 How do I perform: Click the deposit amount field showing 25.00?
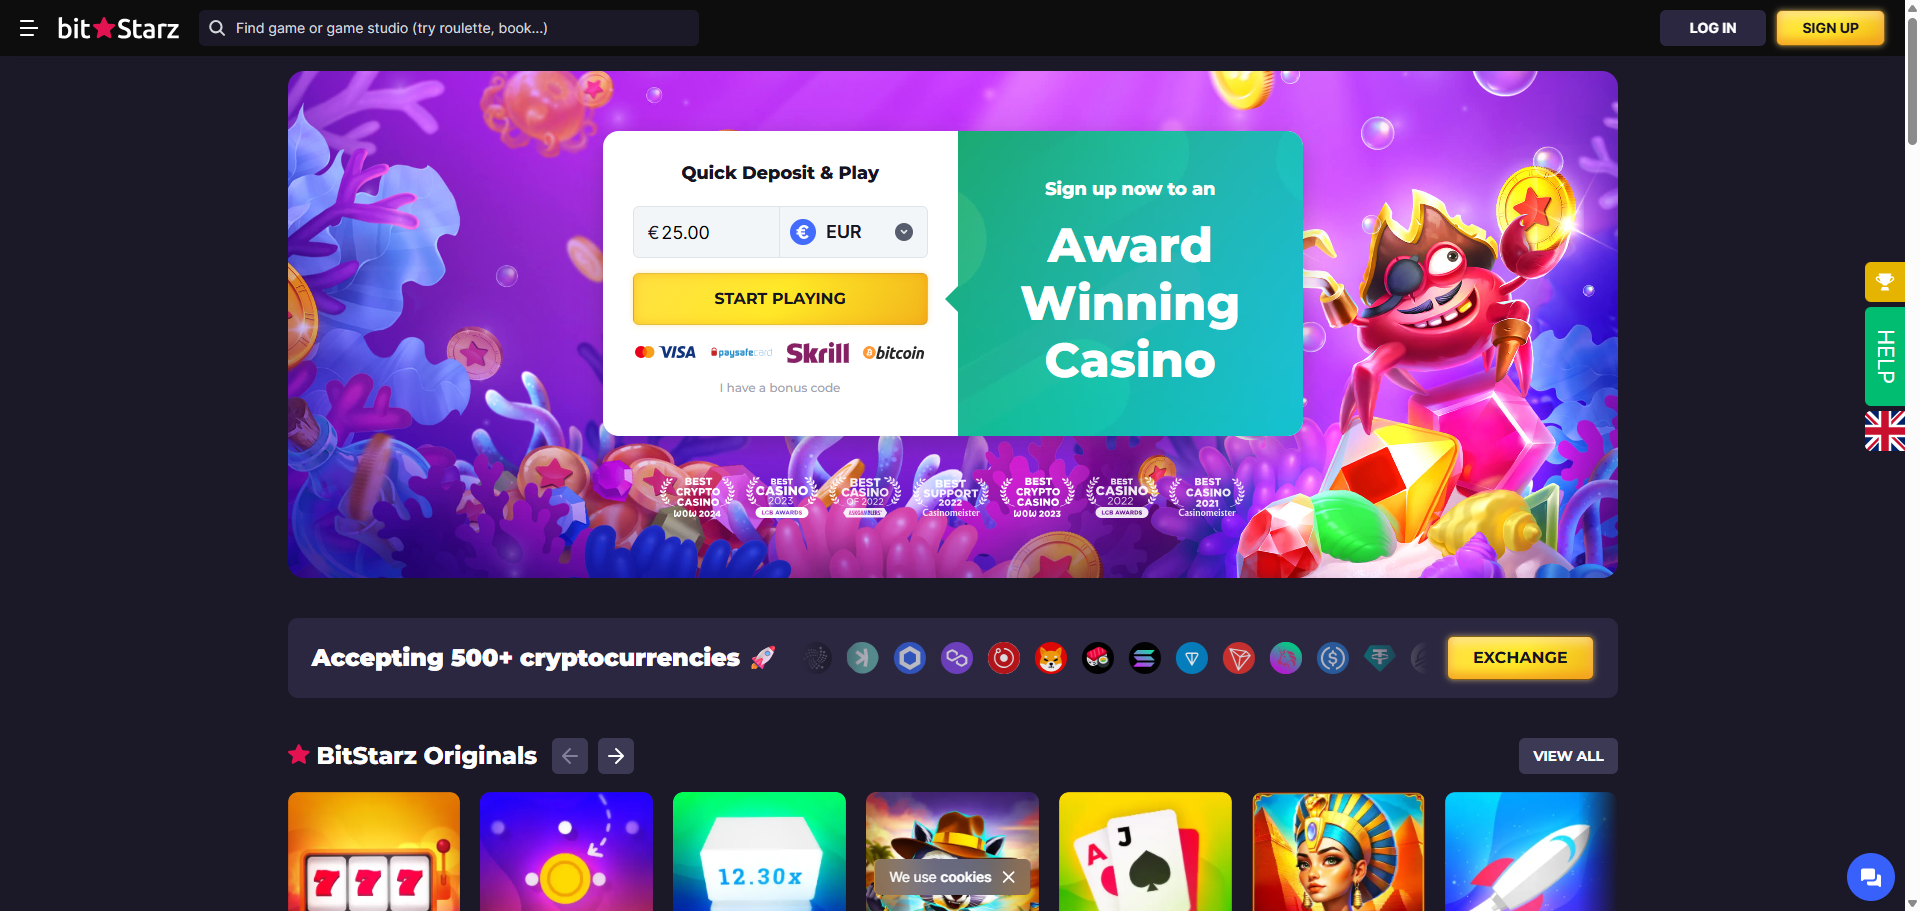tap(706, 232)
